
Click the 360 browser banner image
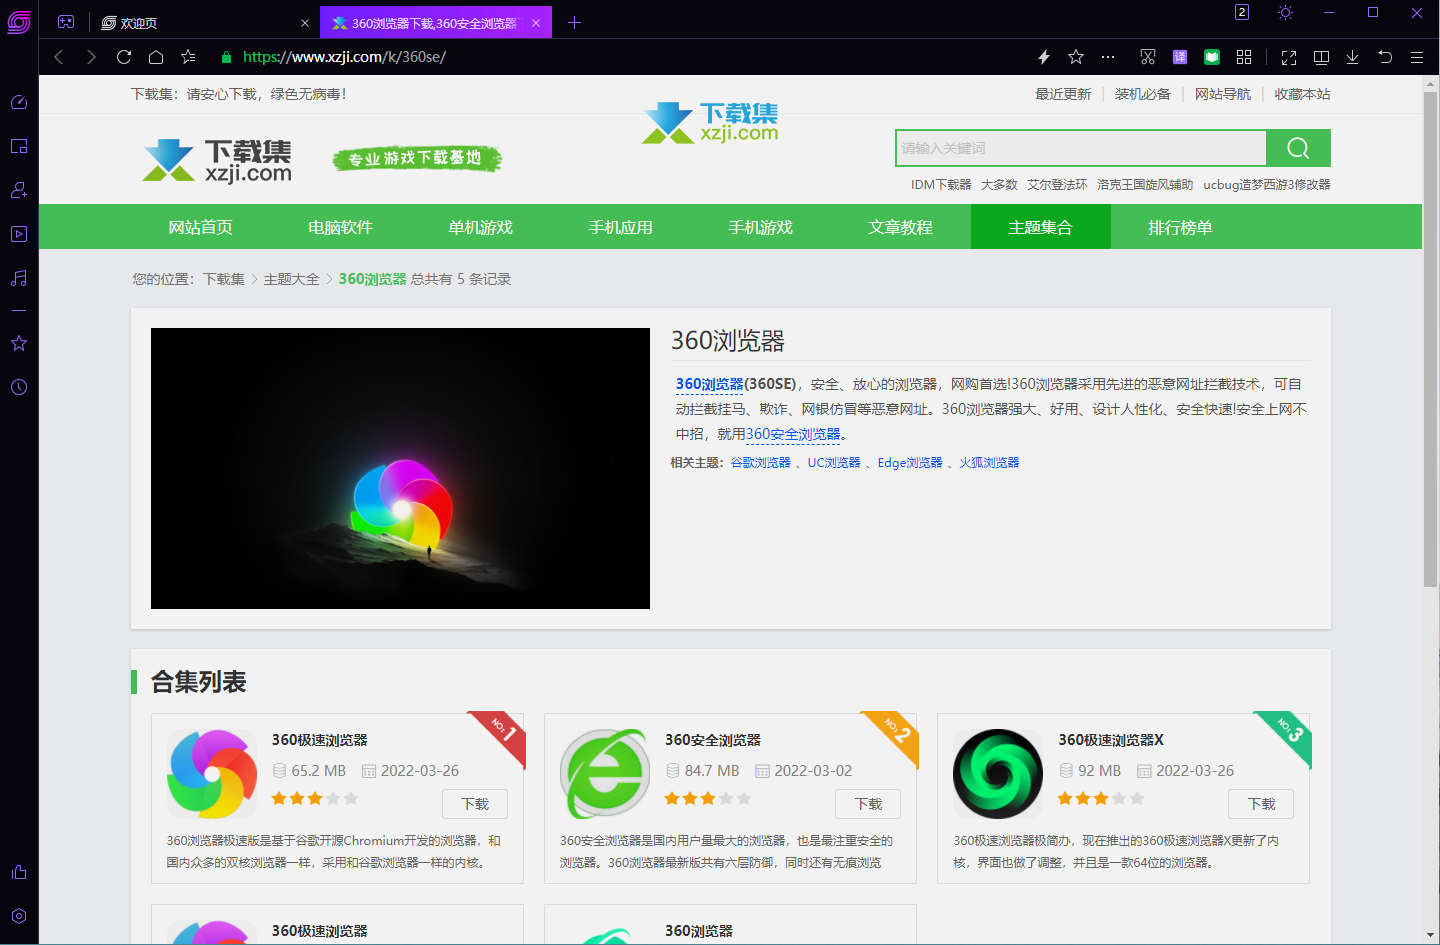tap(400, 468)
